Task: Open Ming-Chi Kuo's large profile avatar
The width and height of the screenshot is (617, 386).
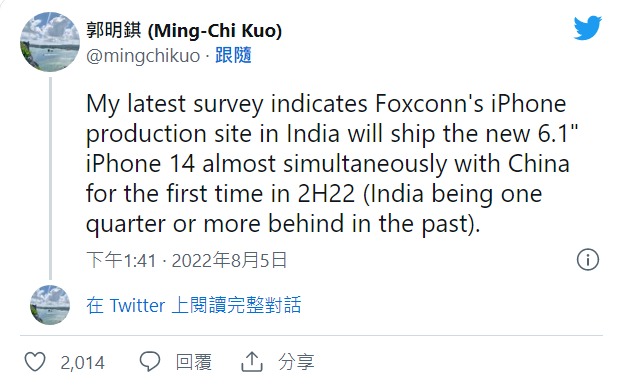Action: pyautogui.click(x=50, y=42)
